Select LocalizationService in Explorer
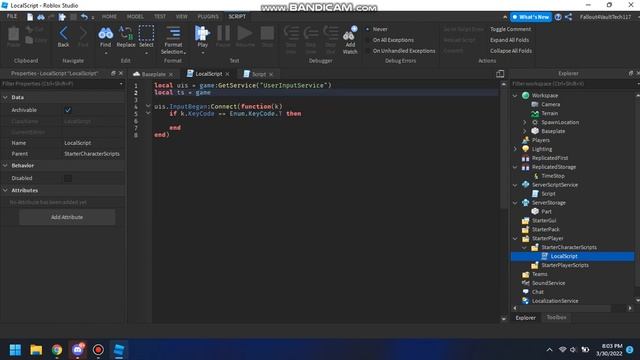The width and height of the screenshot is (640, 360). click(555, 301)
